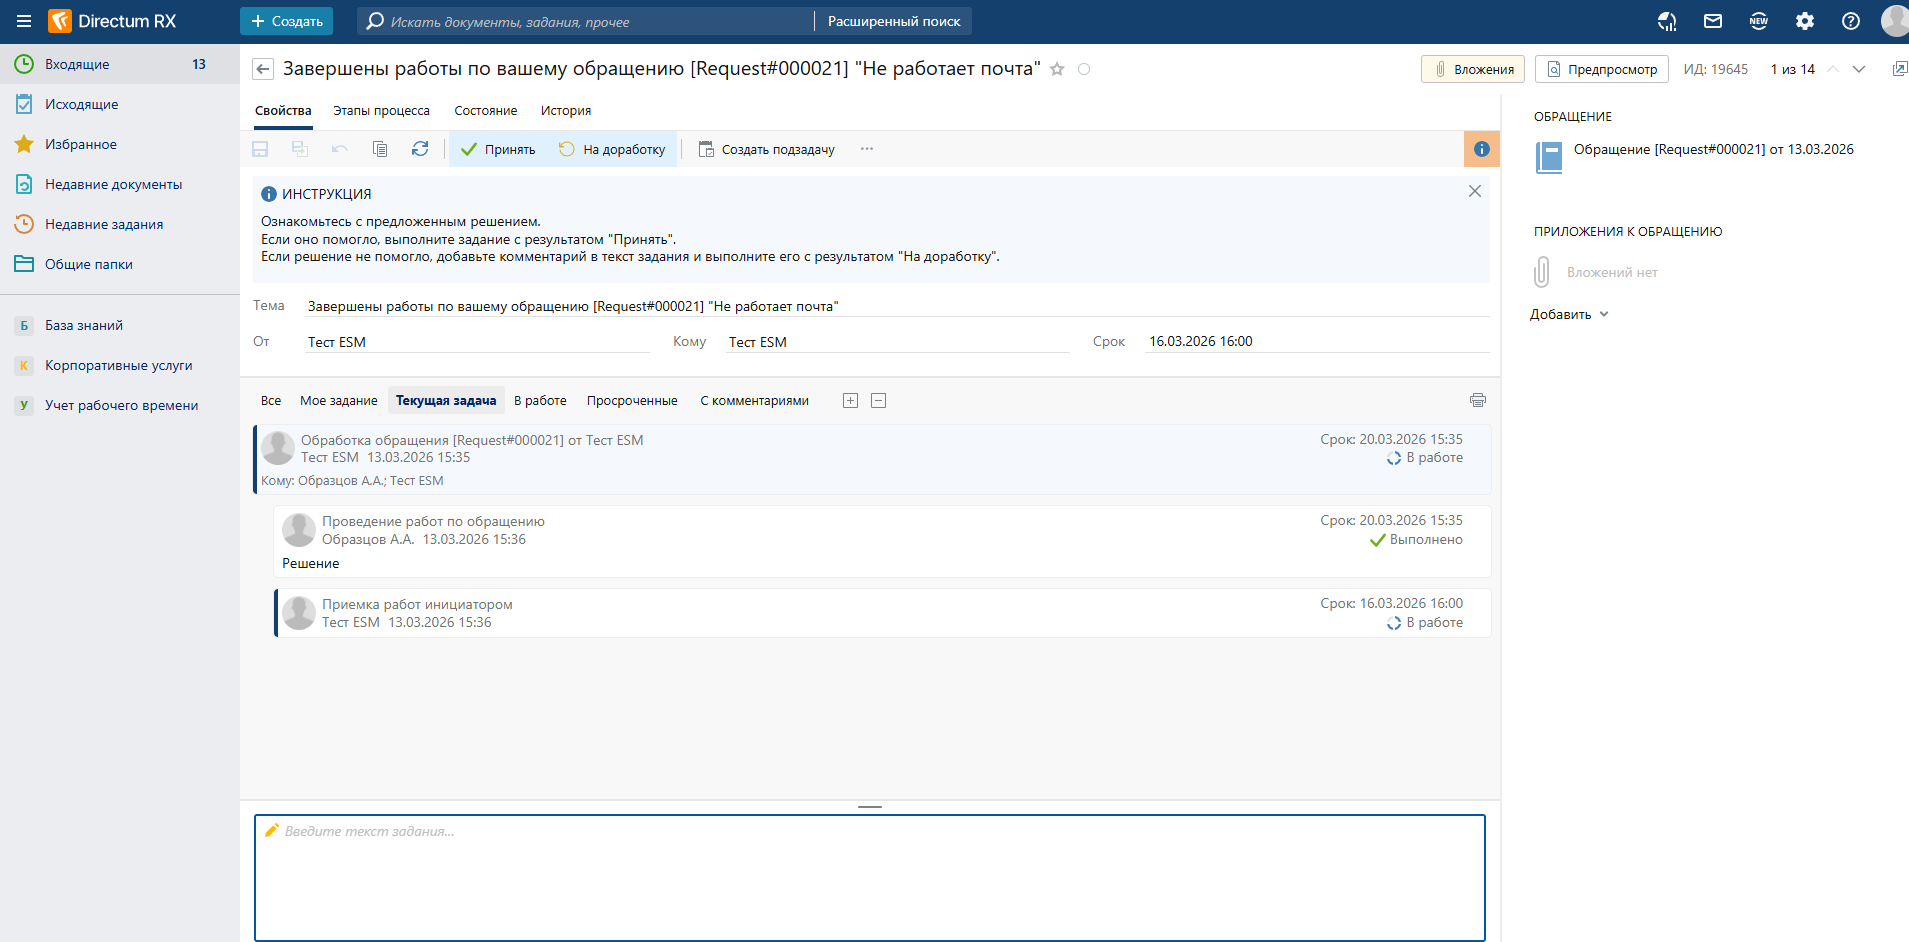Click the task text input field

point(869,877)
